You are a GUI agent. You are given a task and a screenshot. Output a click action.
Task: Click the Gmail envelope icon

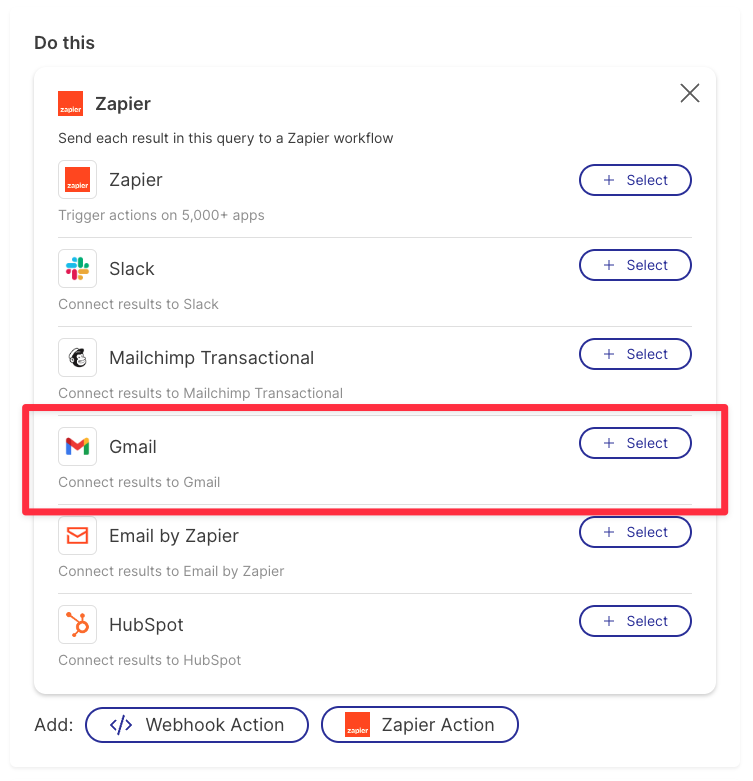pyautogui.click(x=77, y=446)
